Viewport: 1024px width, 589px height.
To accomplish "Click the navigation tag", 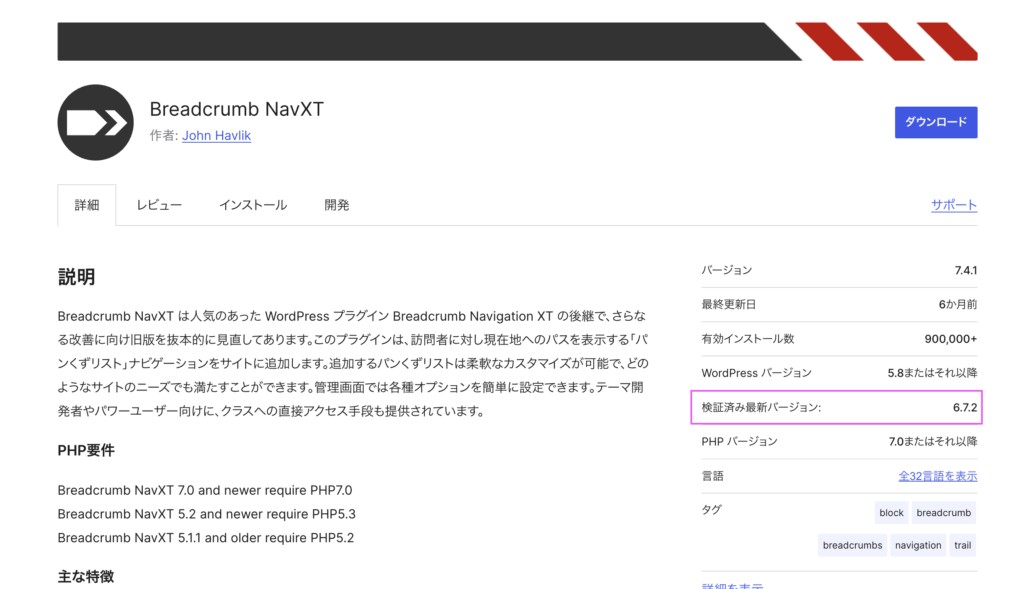I will pyautogui.click(x=918, y=545).
